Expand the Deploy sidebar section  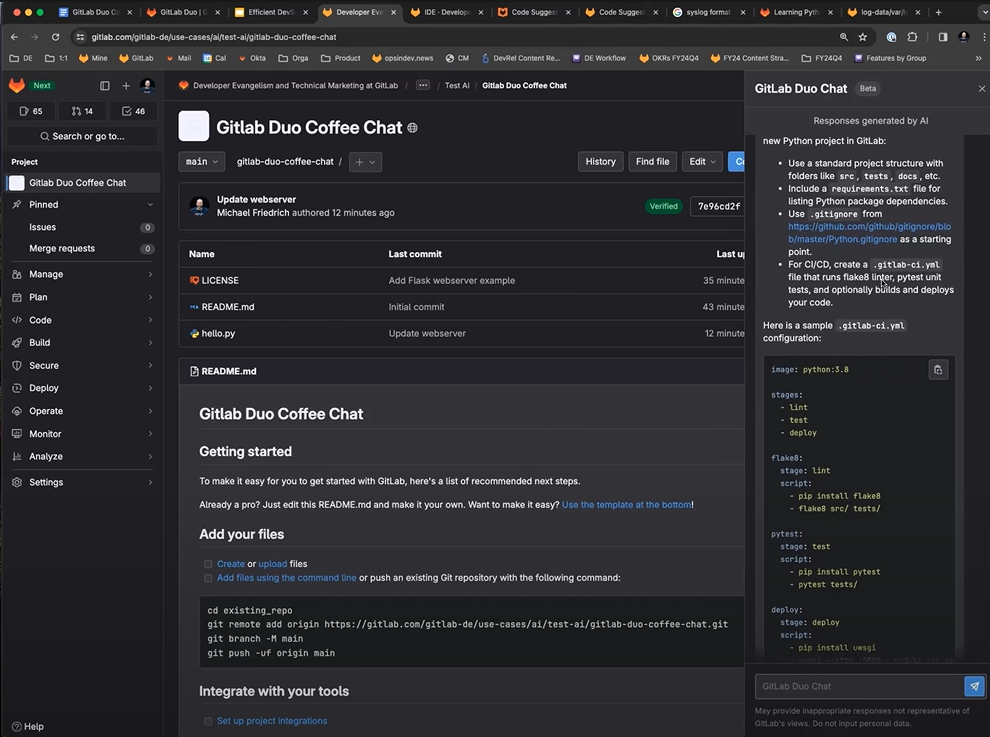[82, 388]
